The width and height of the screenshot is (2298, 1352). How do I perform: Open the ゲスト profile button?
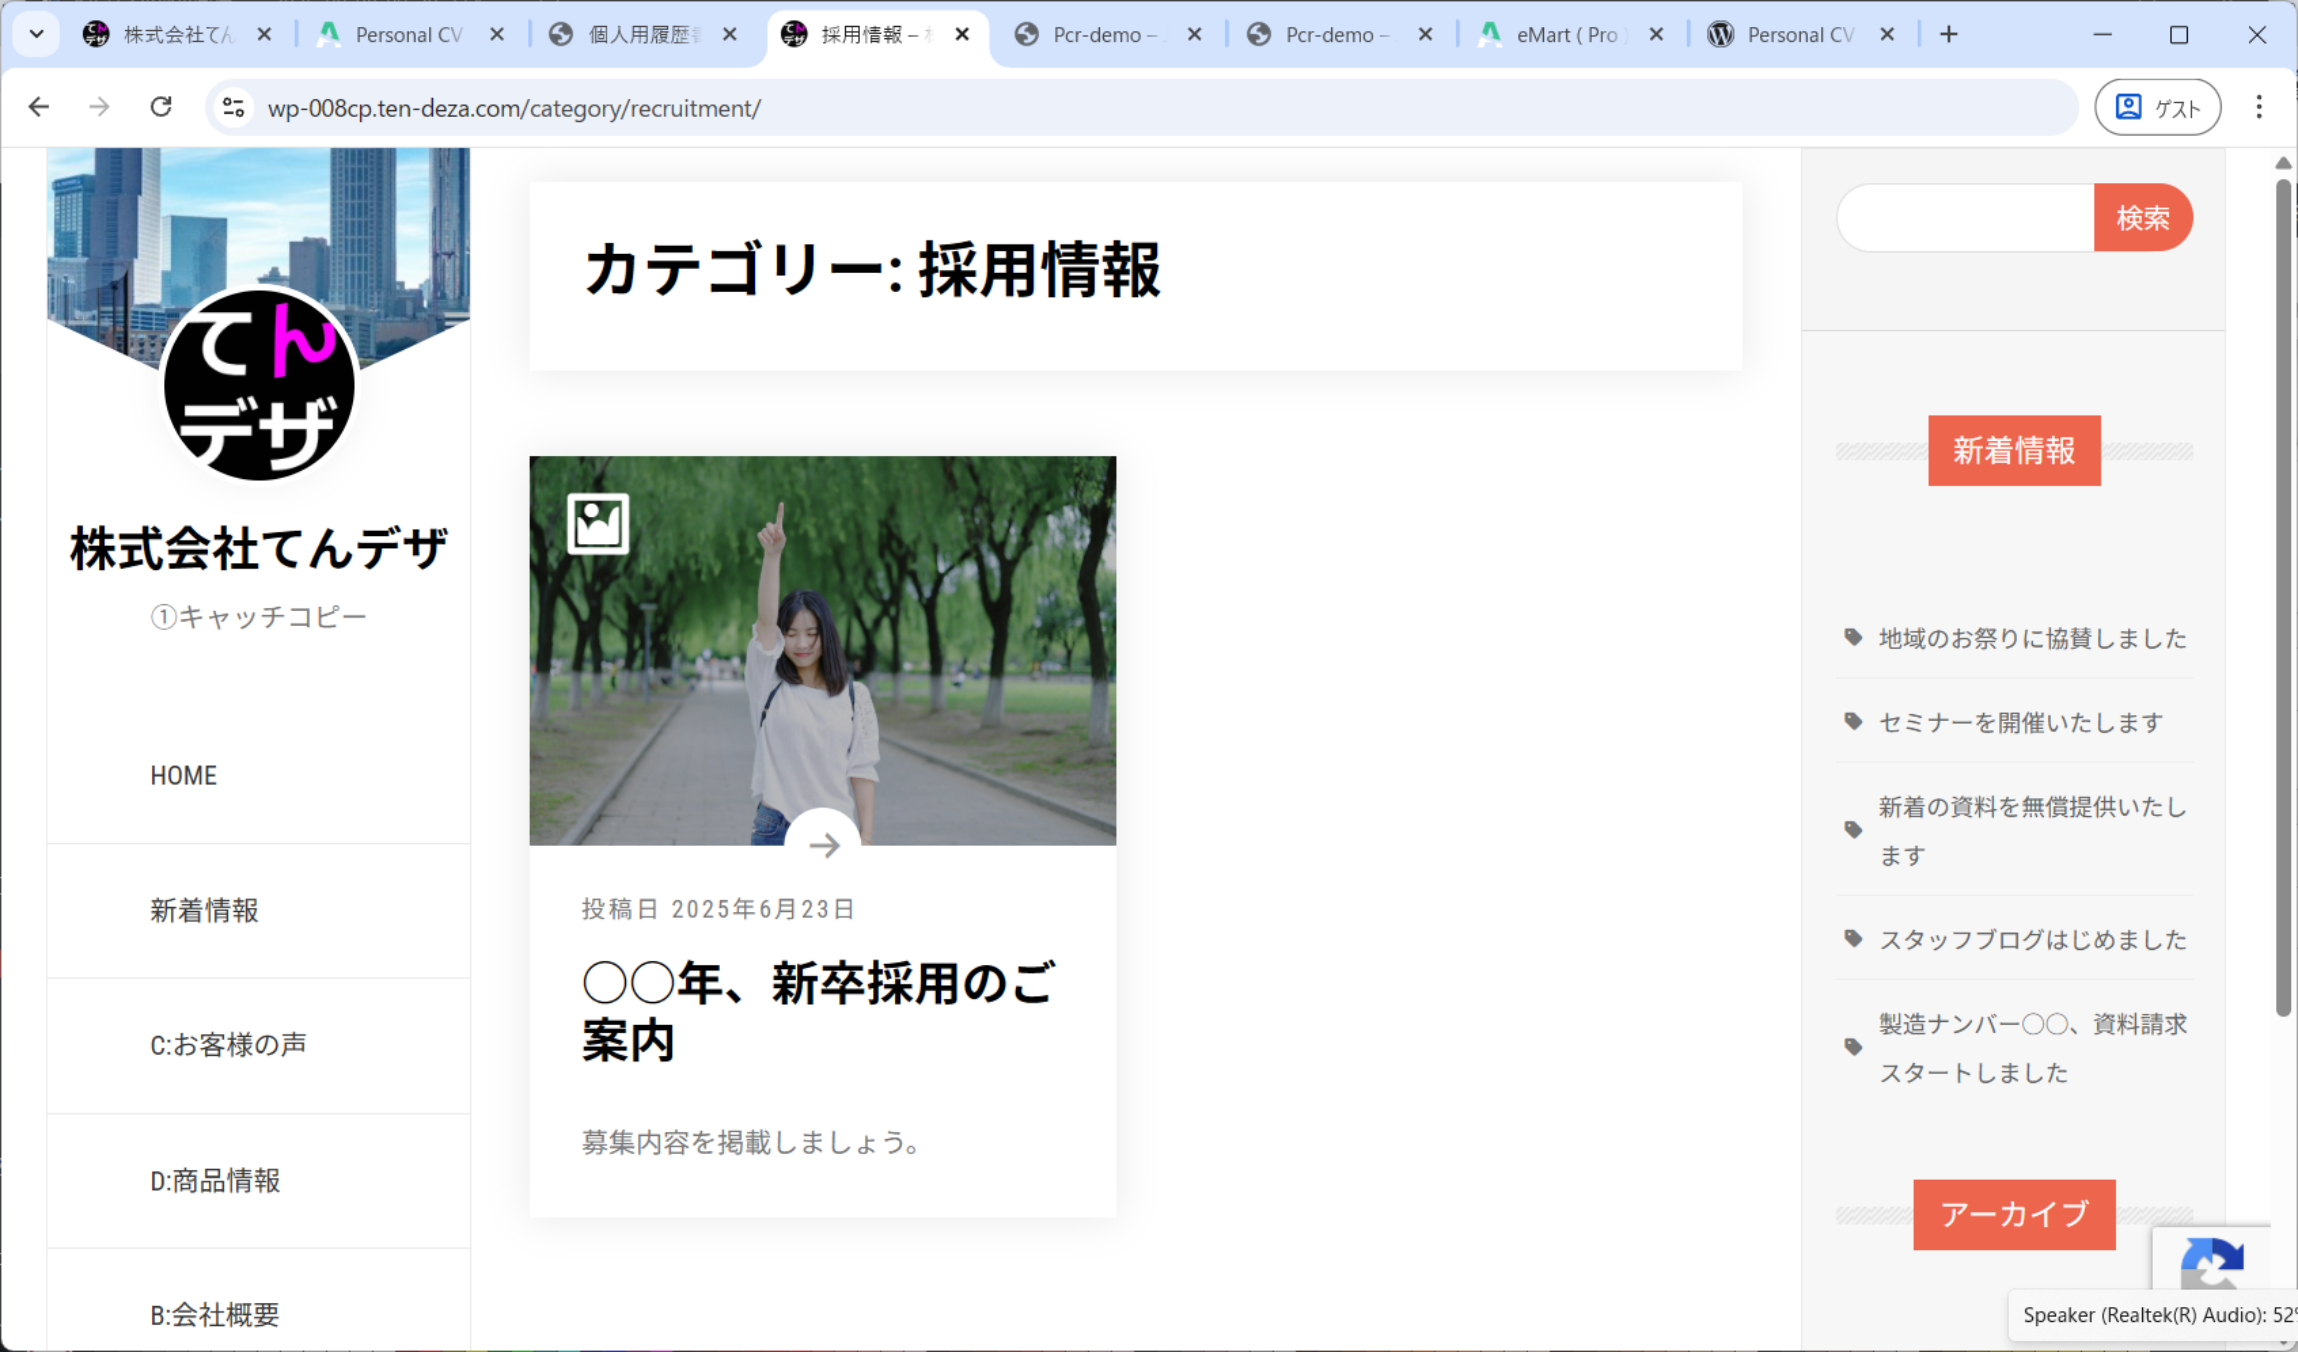coord(2157,107)
